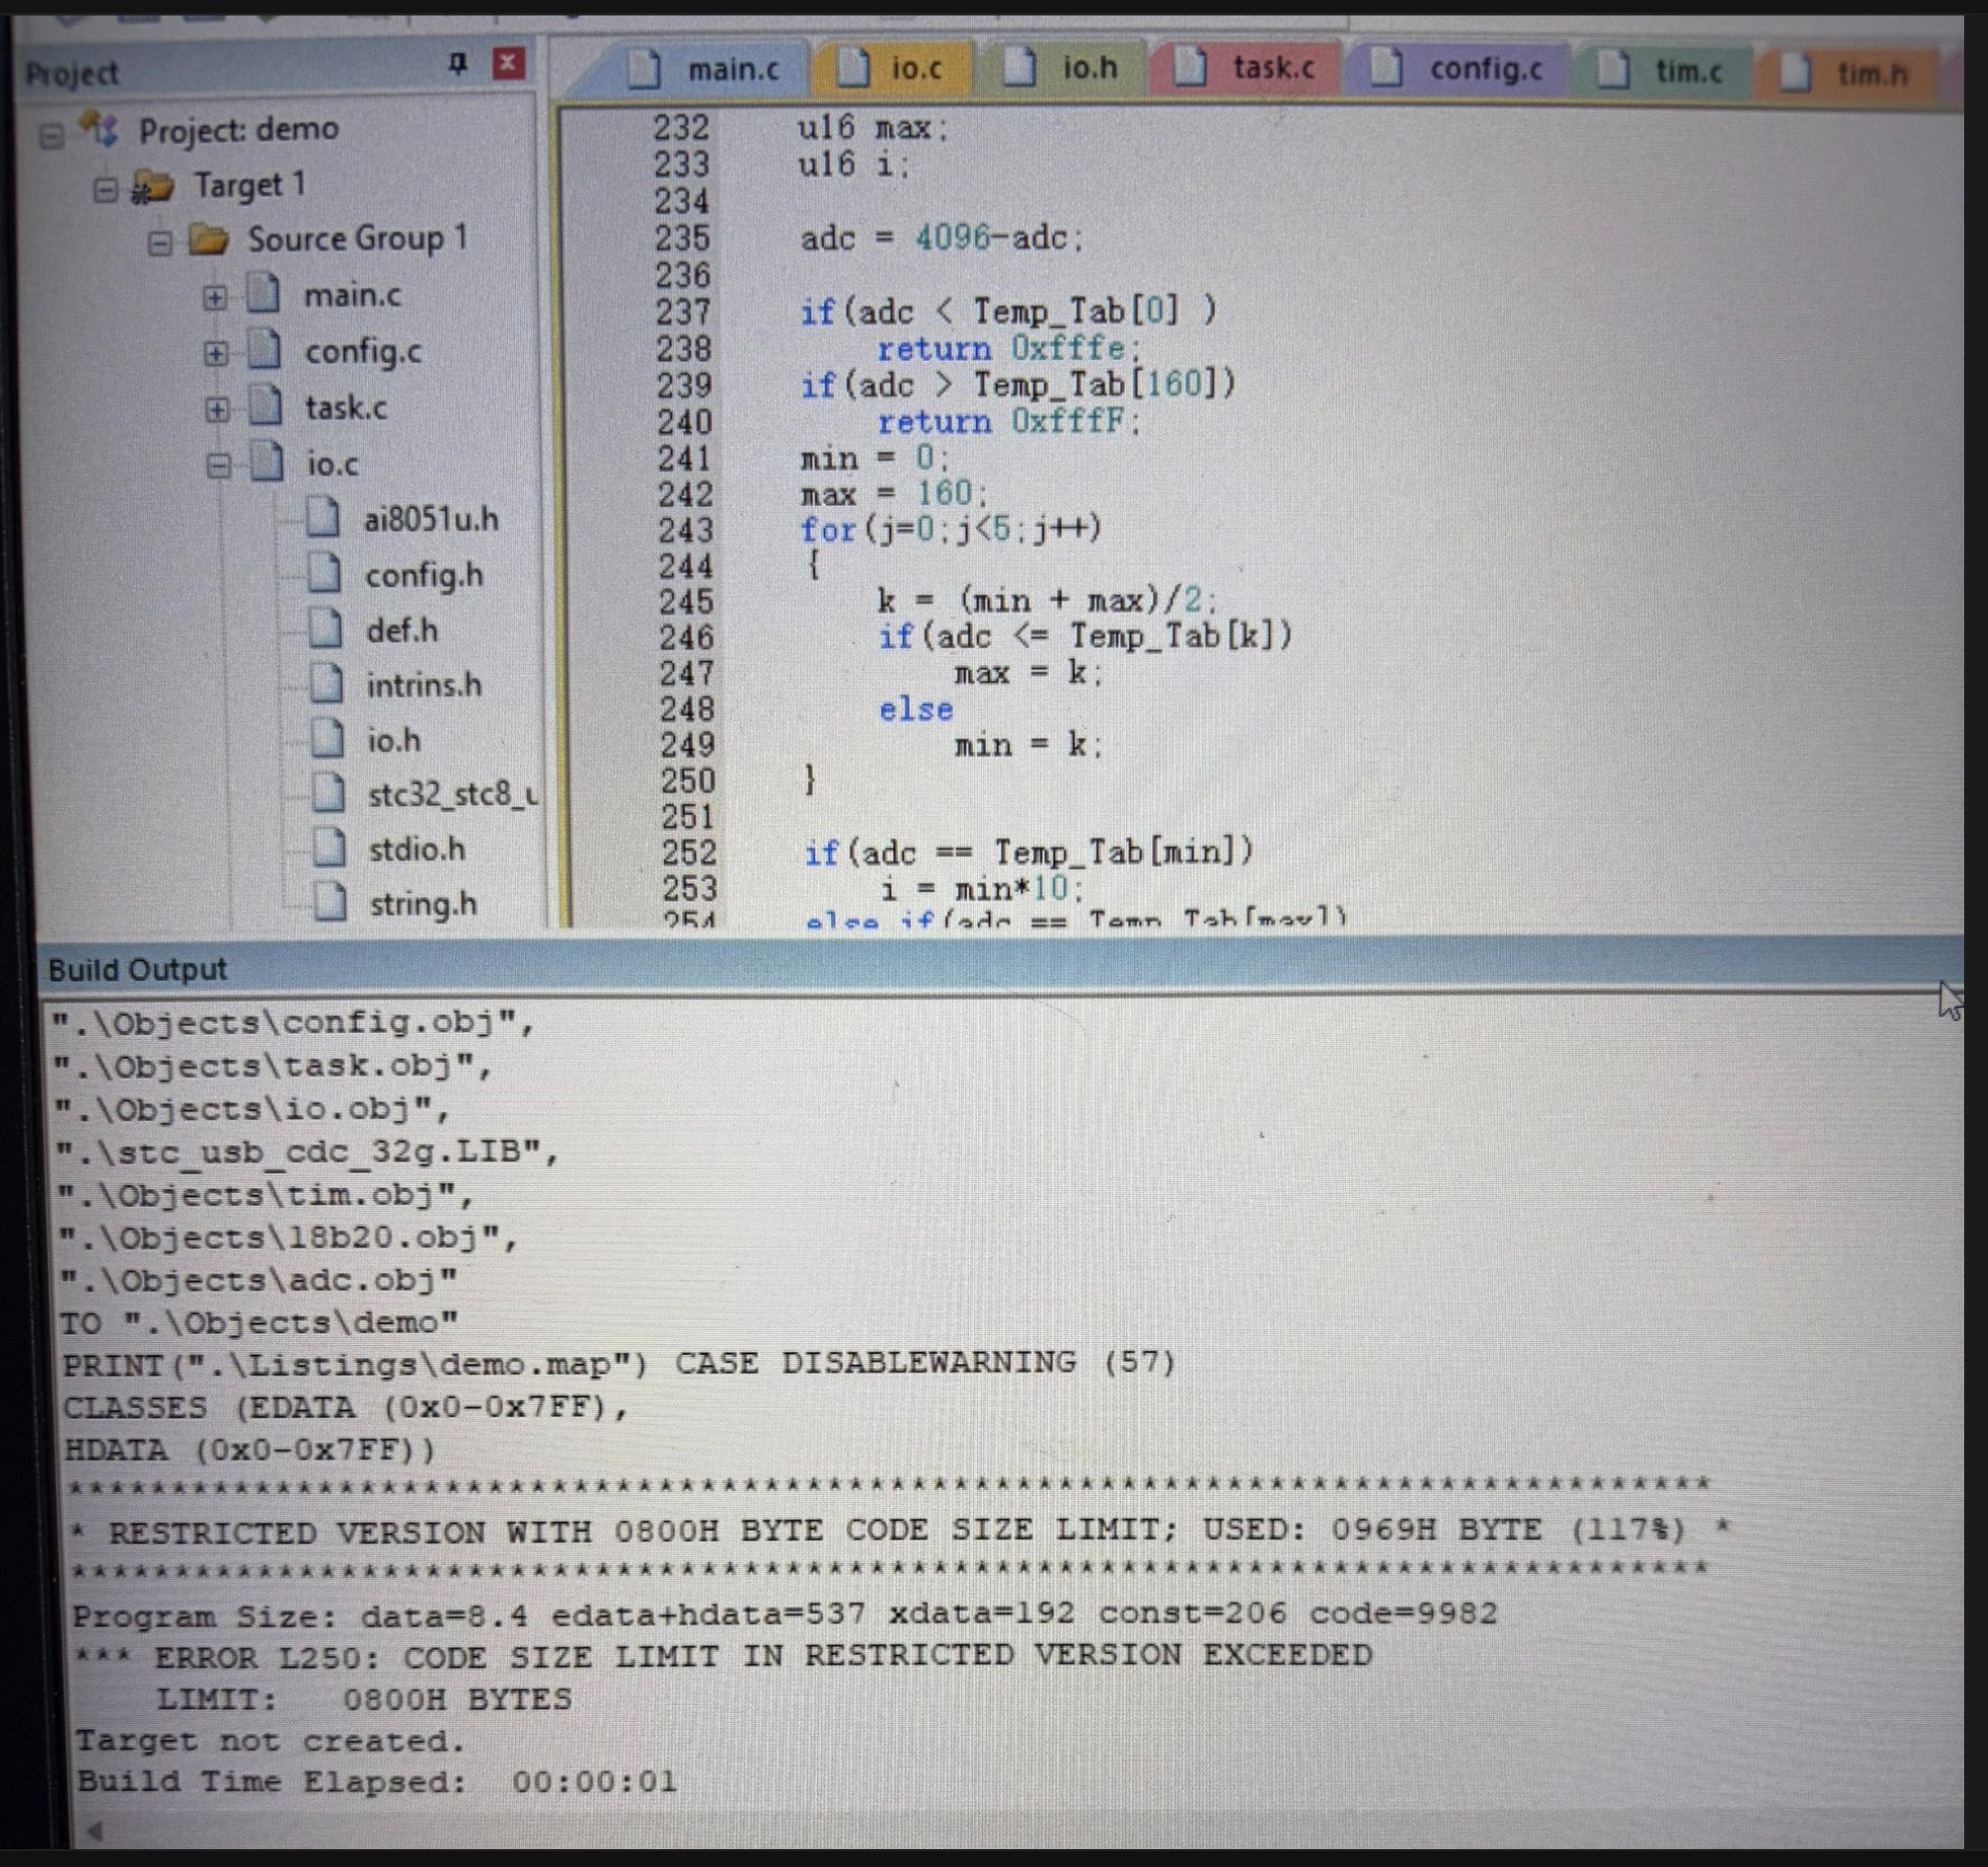Click the 'k = (min + max)/2;' code line

[x=1048, y=600]
